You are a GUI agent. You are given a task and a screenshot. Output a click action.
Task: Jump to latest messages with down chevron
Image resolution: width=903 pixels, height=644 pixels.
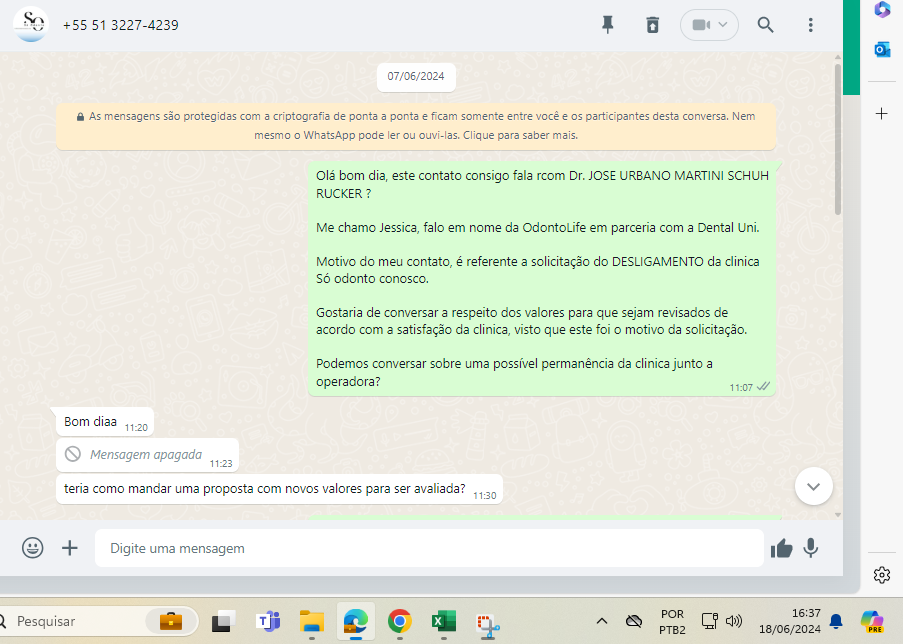coord(813,486)
